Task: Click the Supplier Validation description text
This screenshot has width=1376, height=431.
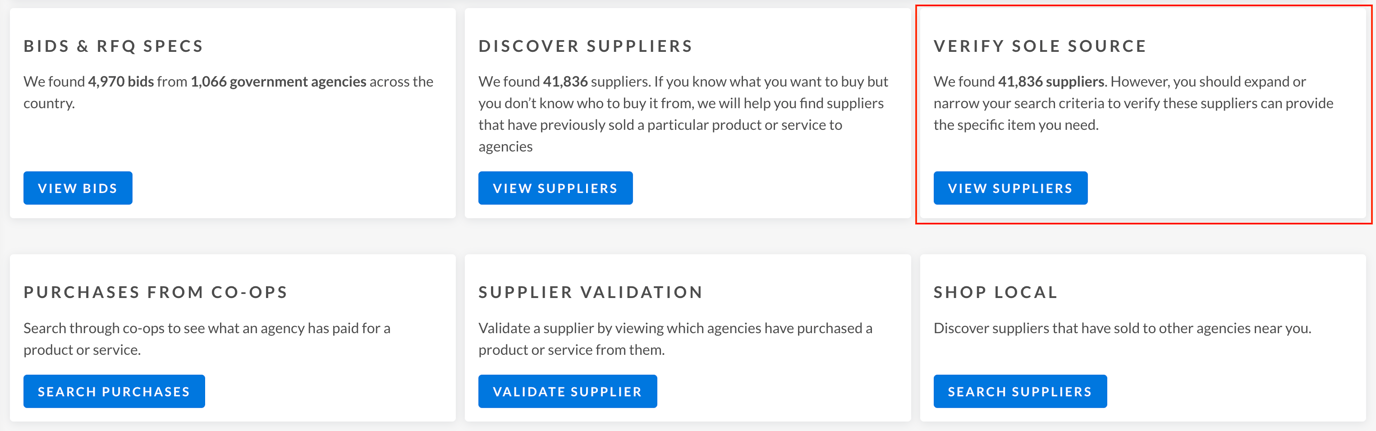Action: pyautogui.click(x=675, y=339)
